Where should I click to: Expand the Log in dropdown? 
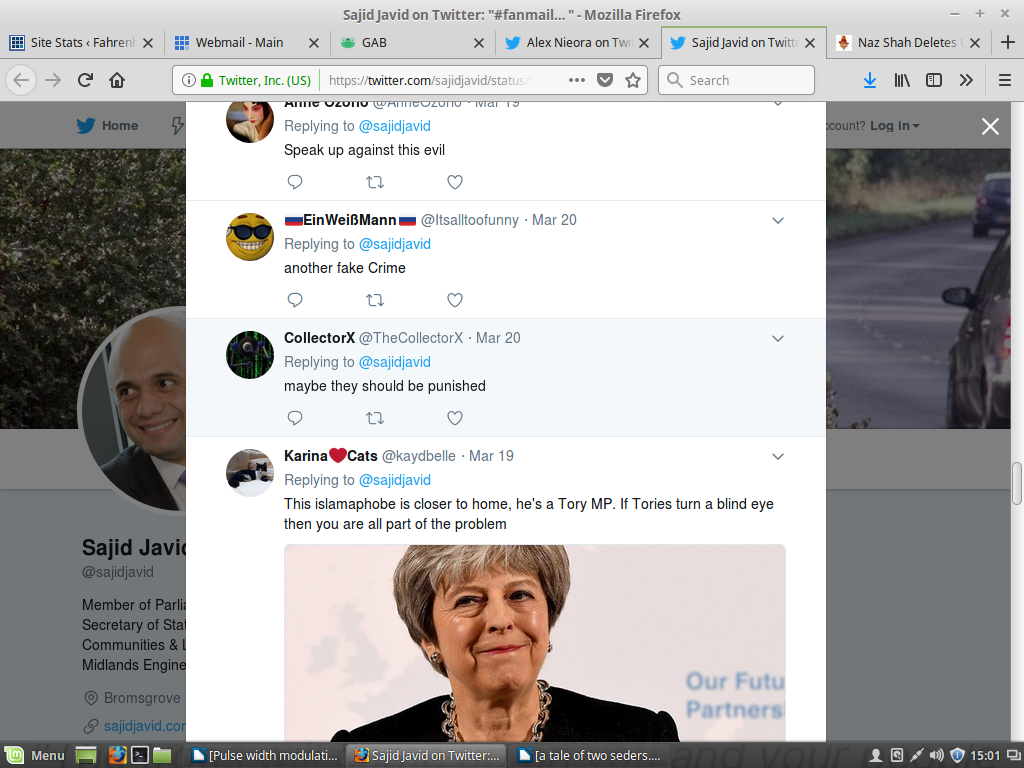pyautogui.click(x=894, y=126)
